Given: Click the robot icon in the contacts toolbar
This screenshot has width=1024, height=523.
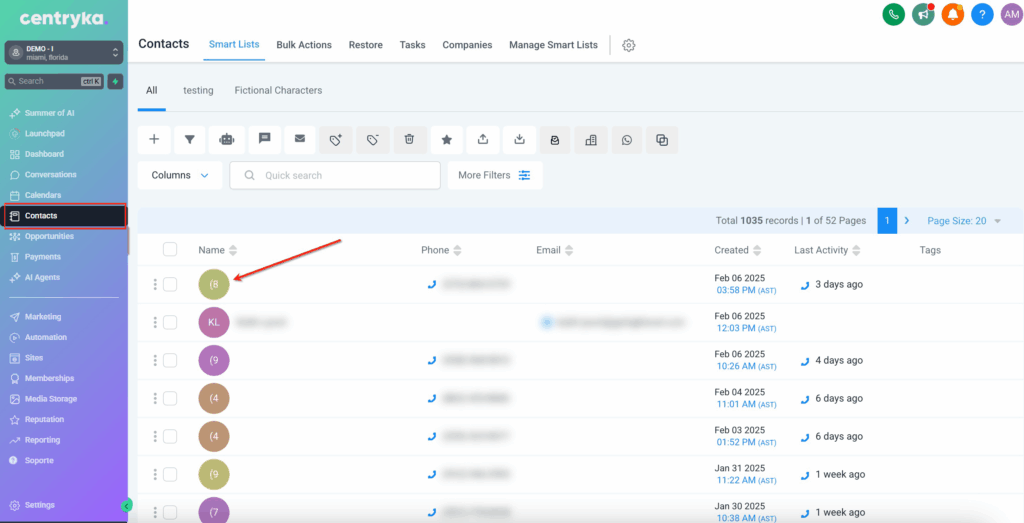Looking at the screenshot, I should click(227, 140).
